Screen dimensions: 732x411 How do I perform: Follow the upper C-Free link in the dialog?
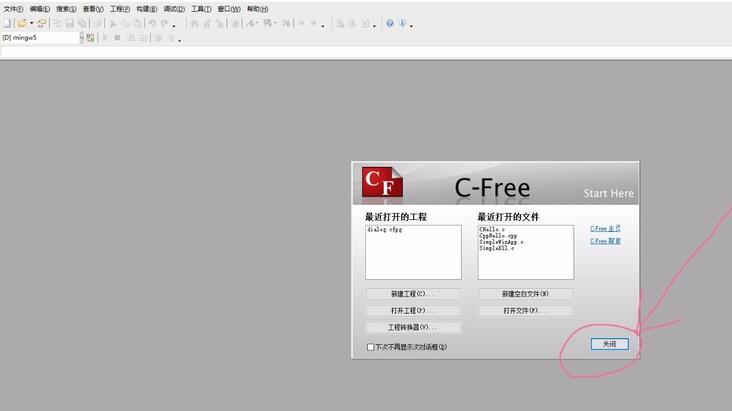click(x=605, y=228)
